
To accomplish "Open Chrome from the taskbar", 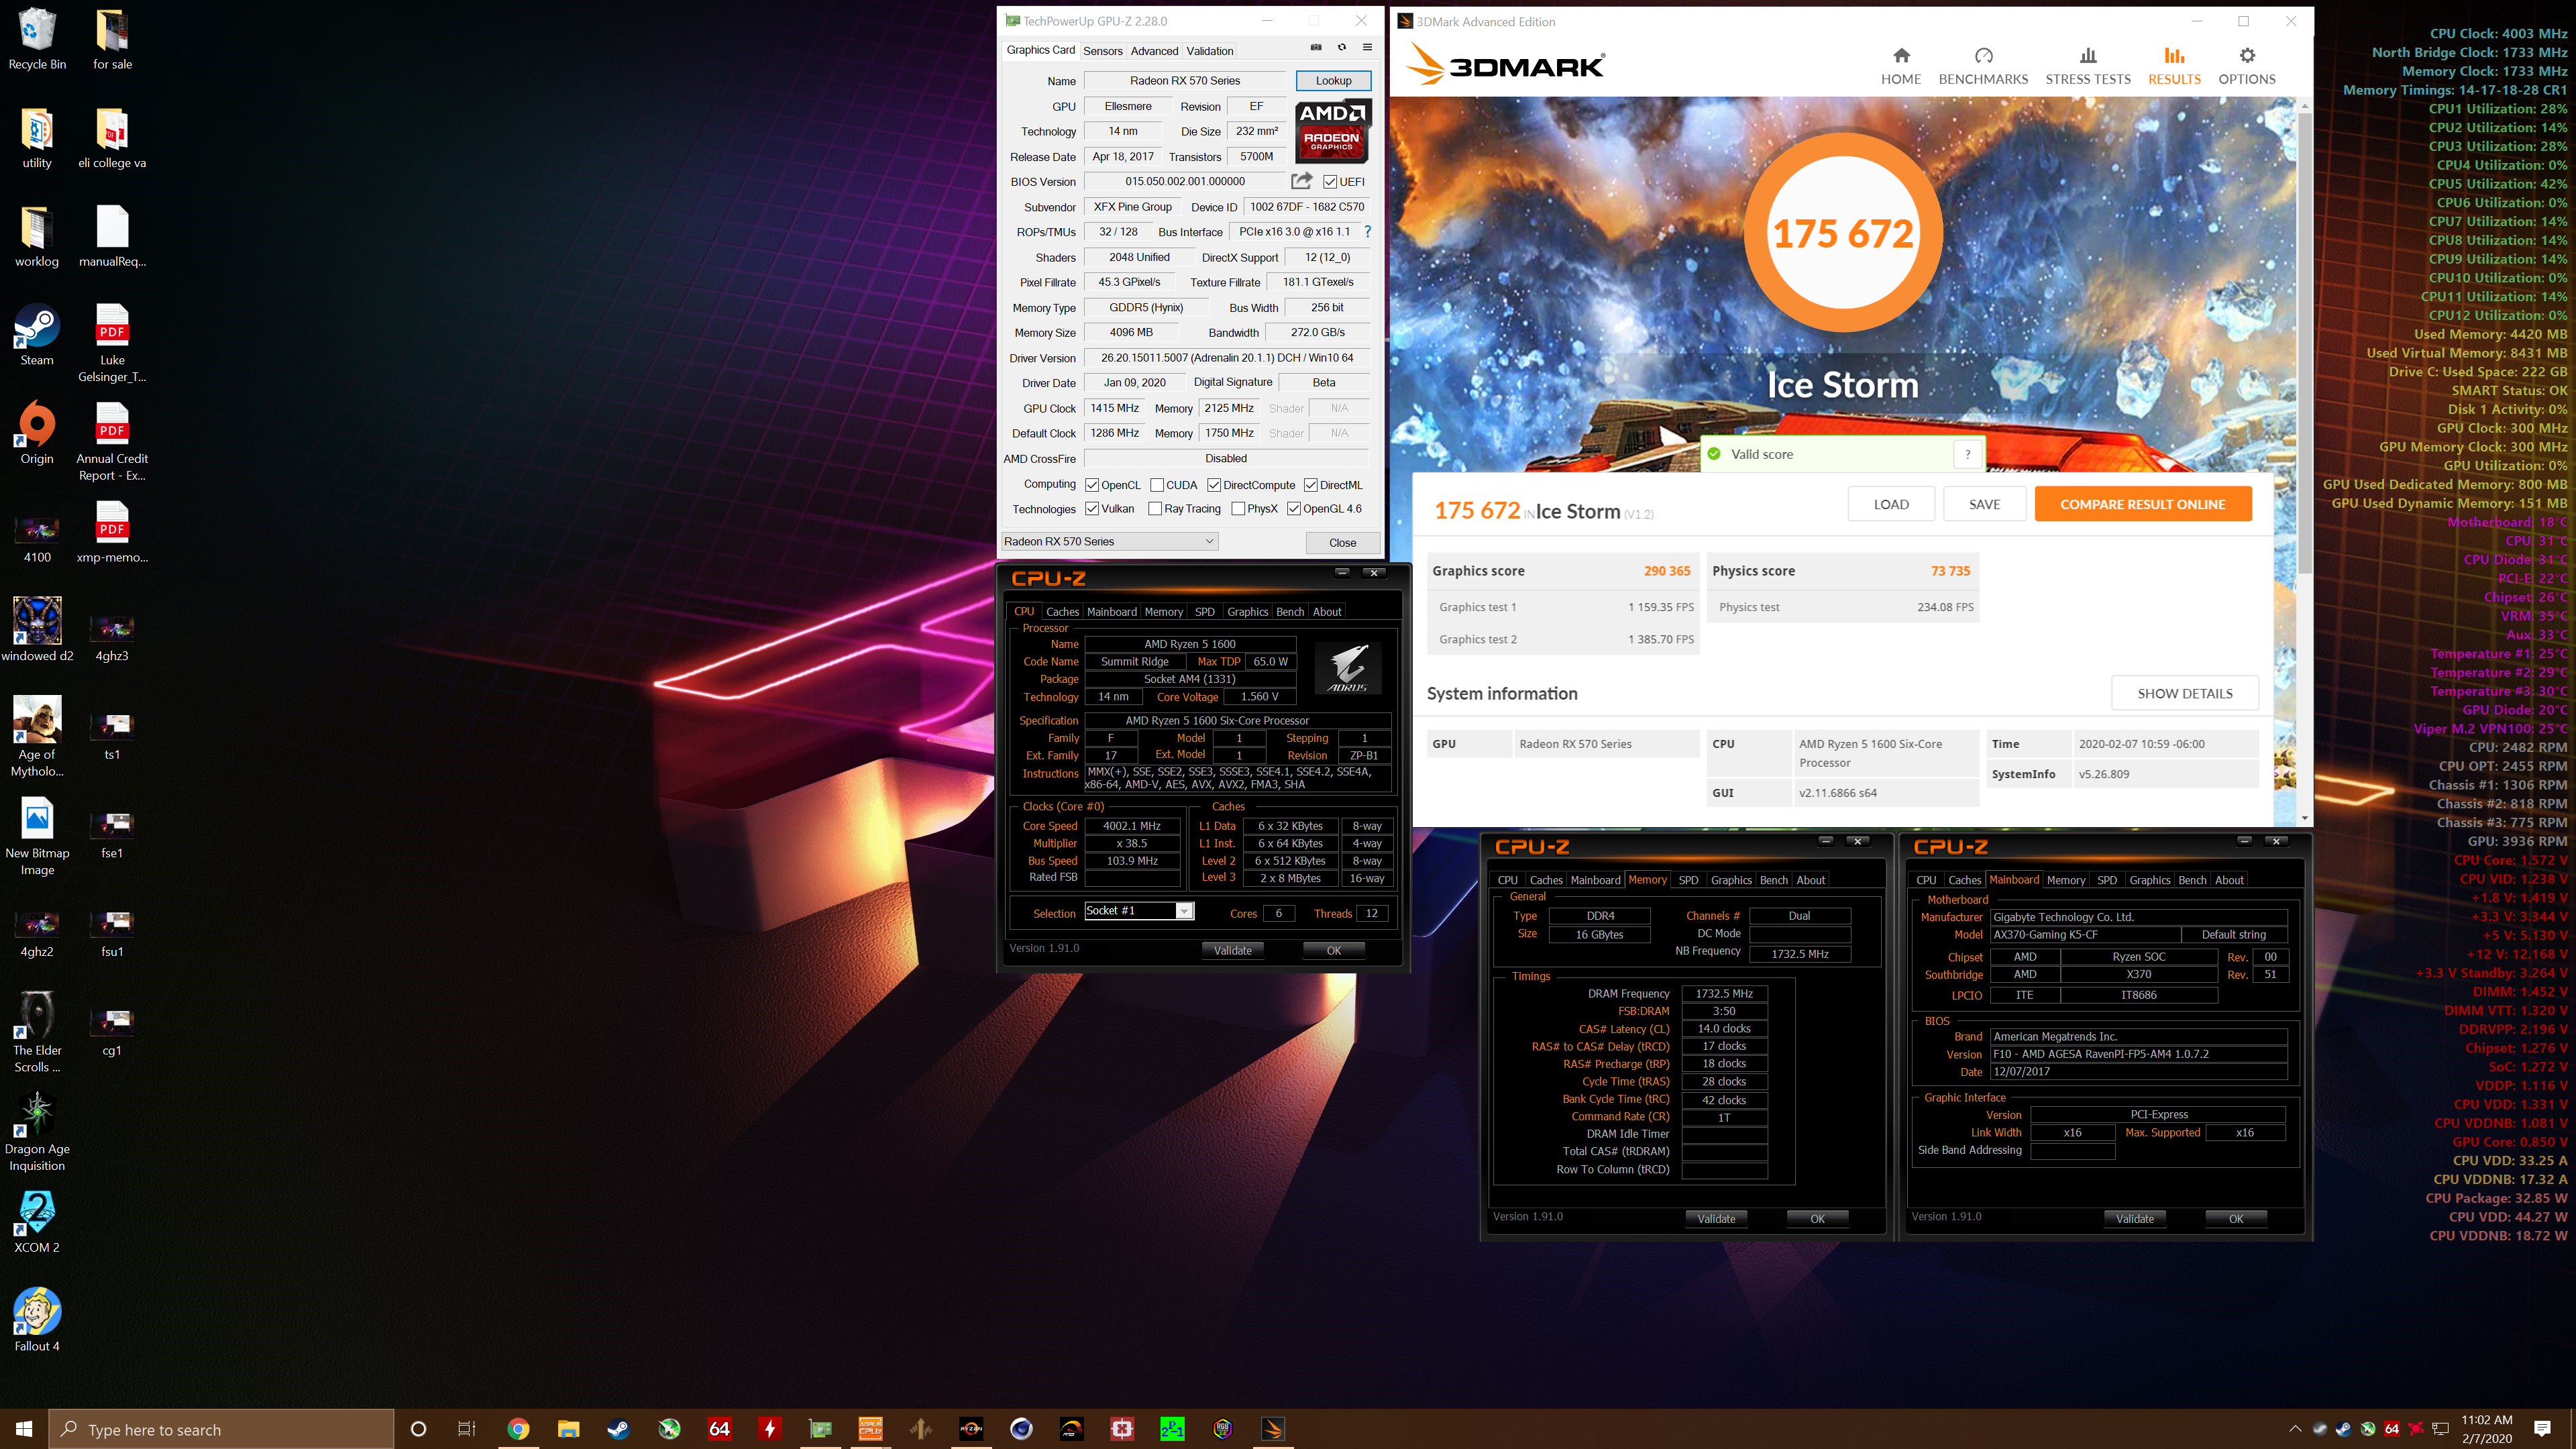I will tap(518, 1429).
